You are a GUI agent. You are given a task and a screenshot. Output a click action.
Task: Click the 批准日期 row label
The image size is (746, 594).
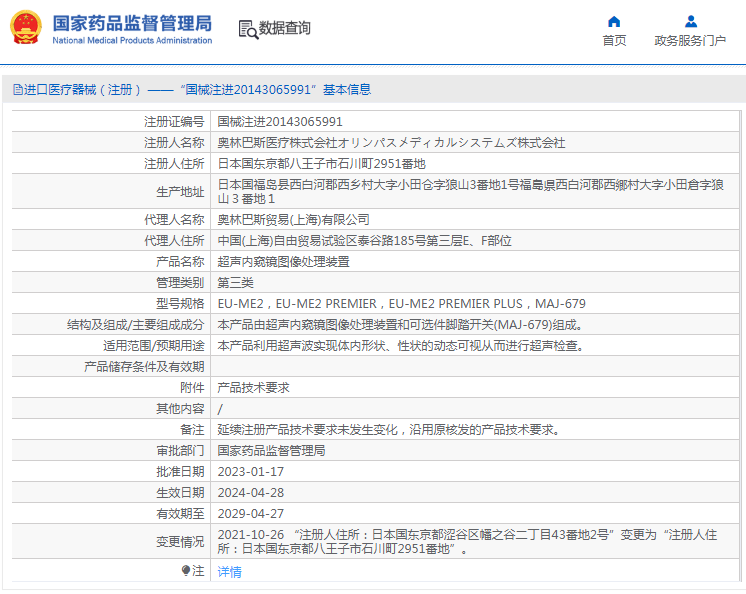tap(180, 472)
